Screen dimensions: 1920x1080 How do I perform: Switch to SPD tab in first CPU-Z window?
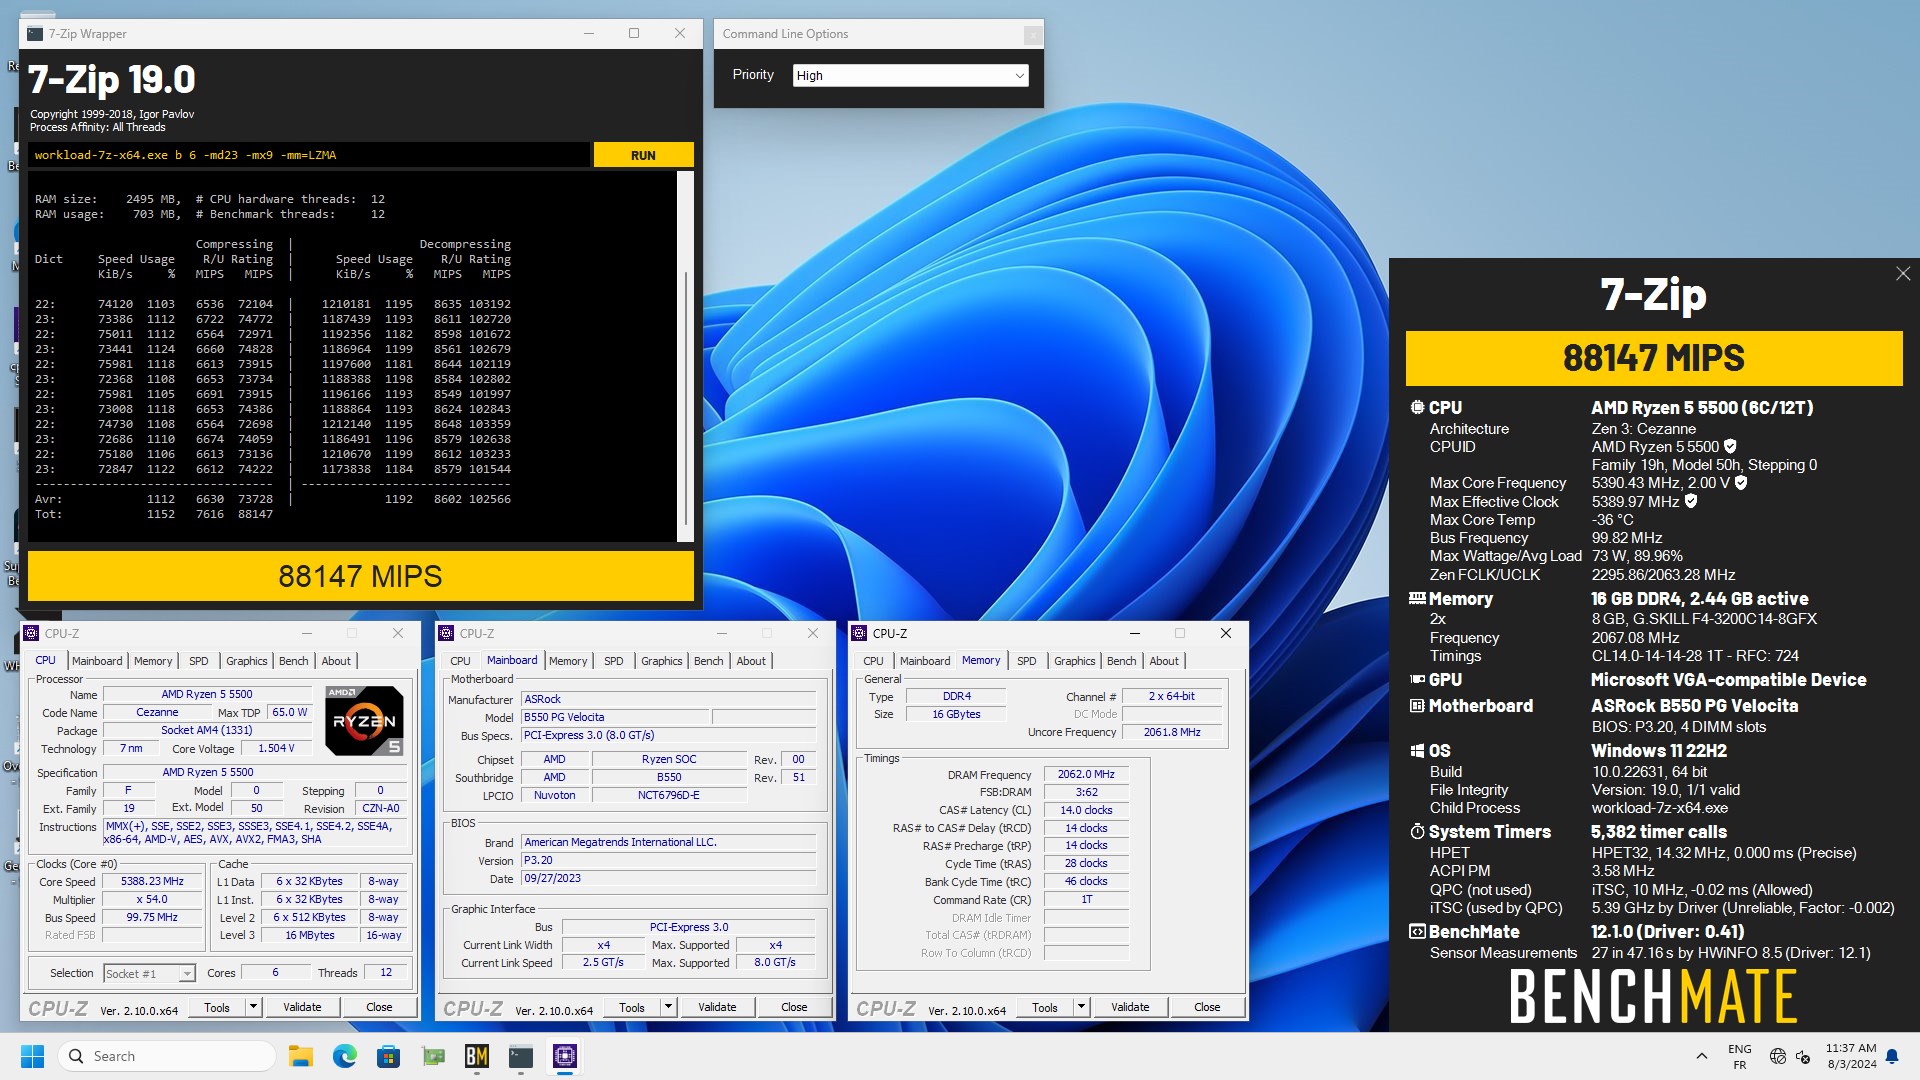pos(199,661)
